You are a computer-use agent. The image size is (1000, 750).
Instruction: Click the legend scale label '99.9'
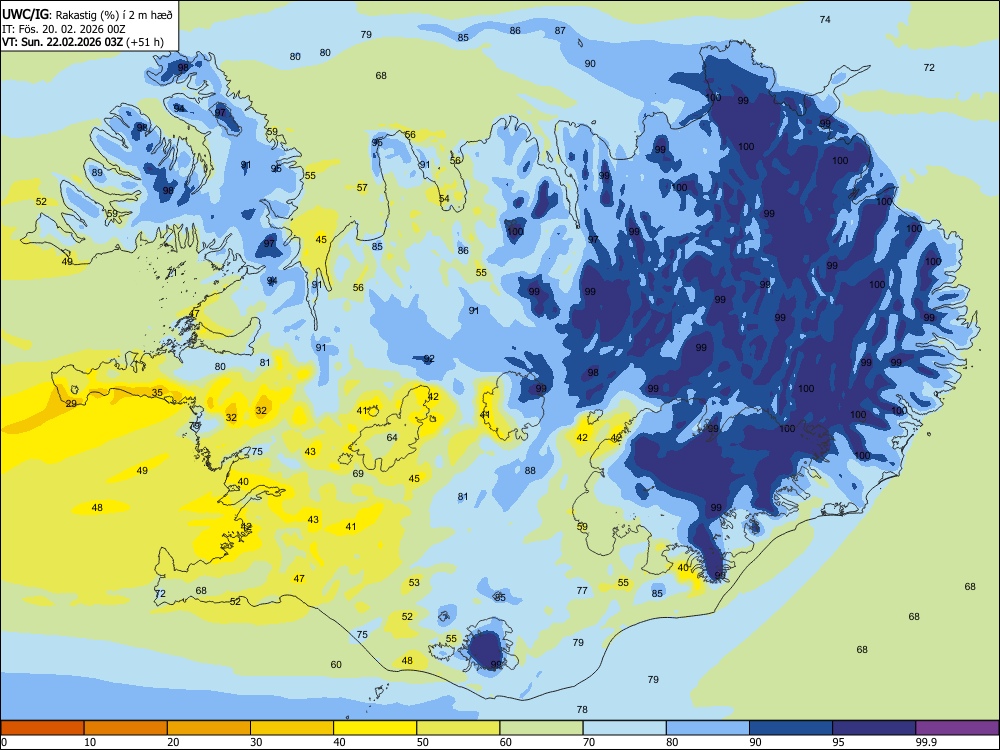(926, 742)
